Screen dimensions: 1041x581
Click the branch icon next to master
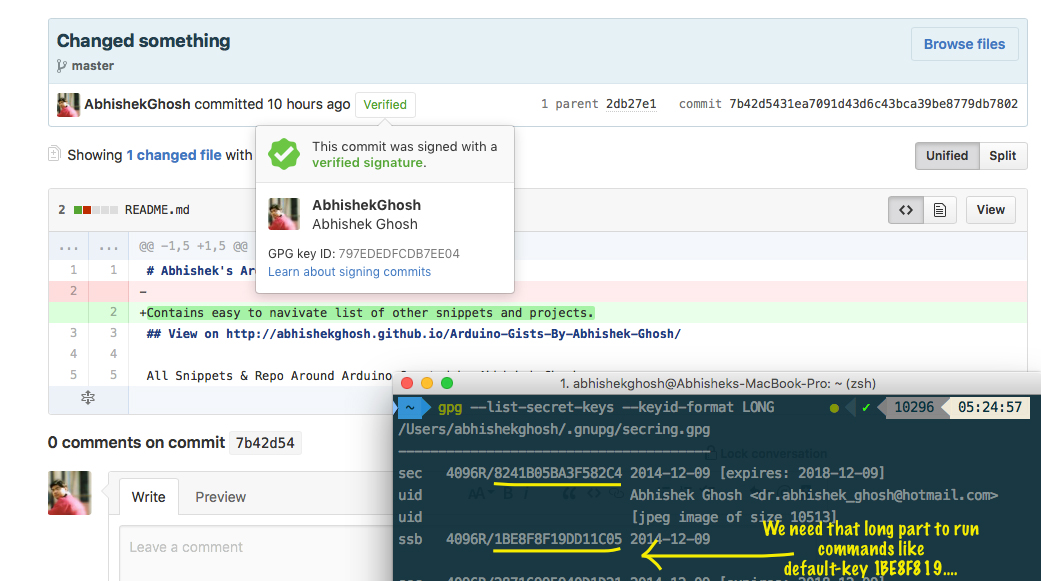pos(60,66)
